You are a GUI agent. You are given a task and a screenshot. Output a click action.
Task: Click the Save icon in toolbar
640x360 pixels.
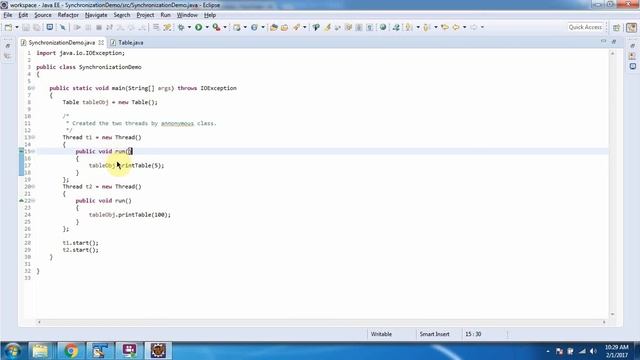tap(26, 27)
